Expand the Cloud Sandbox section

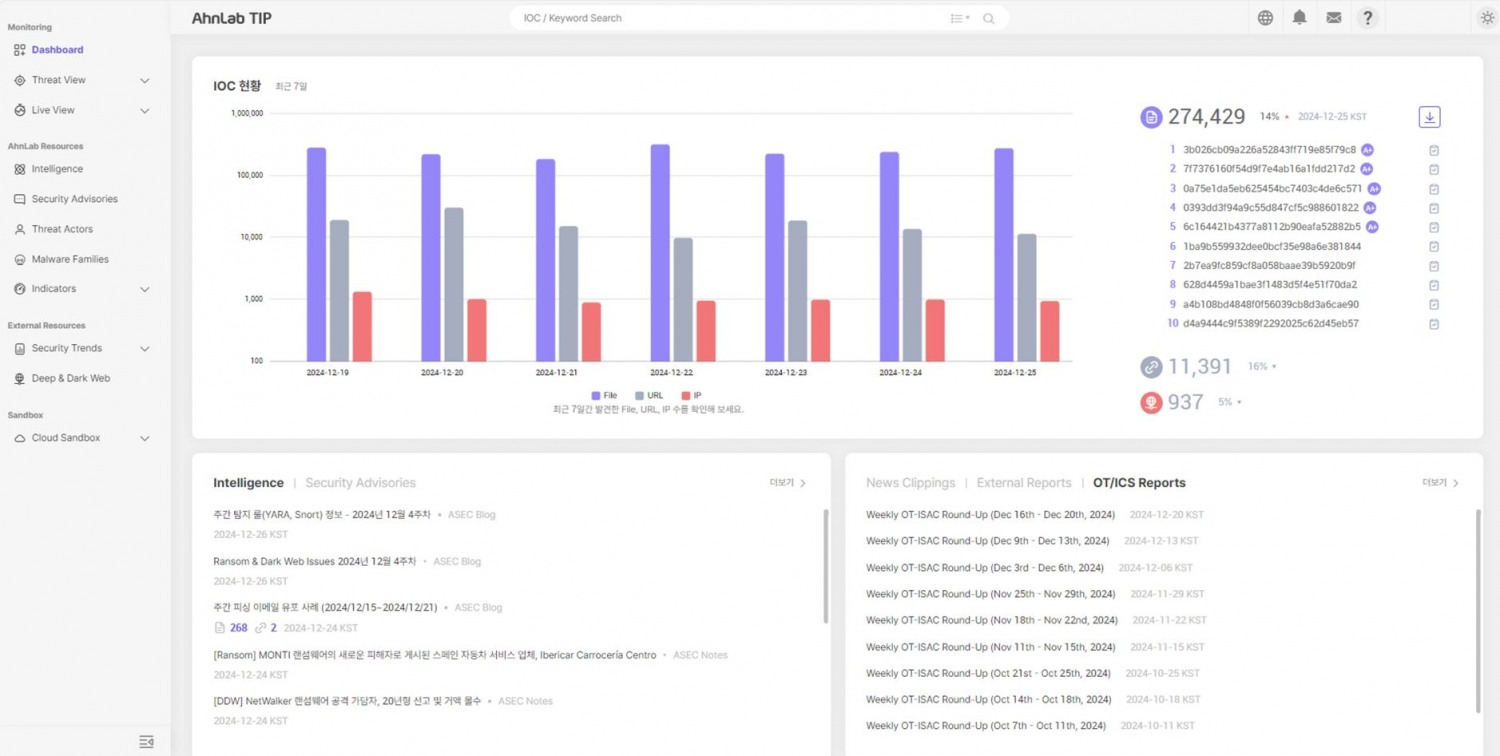tap(143, 437)
